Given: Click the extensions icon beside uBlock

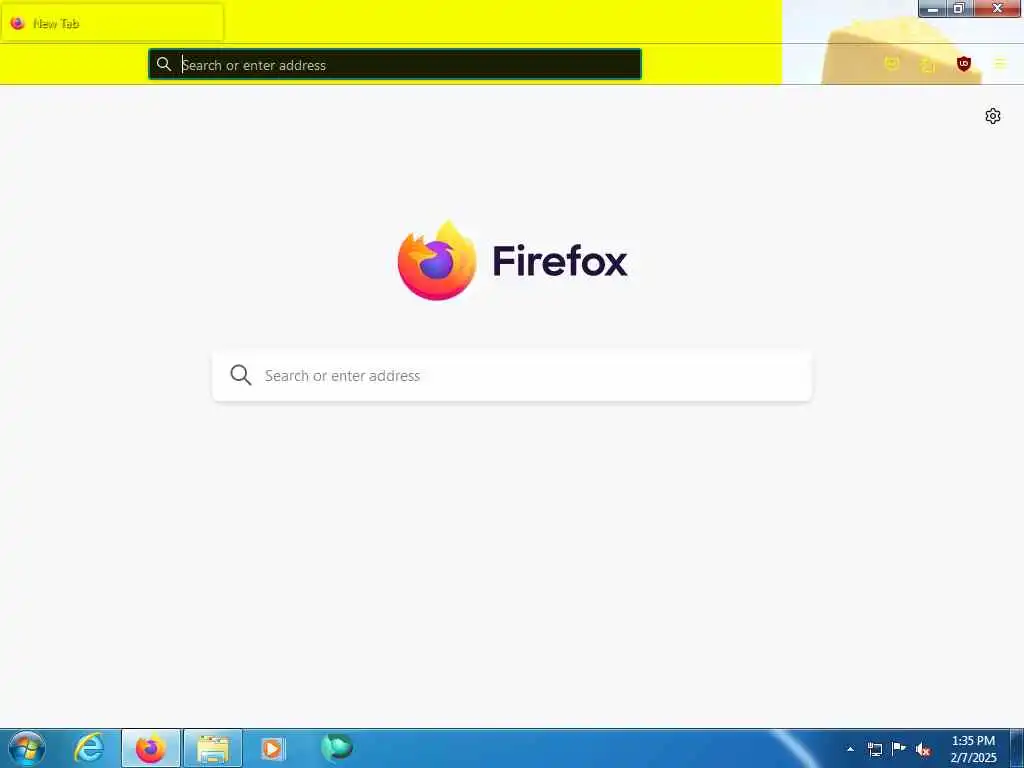Looking at the screenshot, I should (x=927, y=65).
